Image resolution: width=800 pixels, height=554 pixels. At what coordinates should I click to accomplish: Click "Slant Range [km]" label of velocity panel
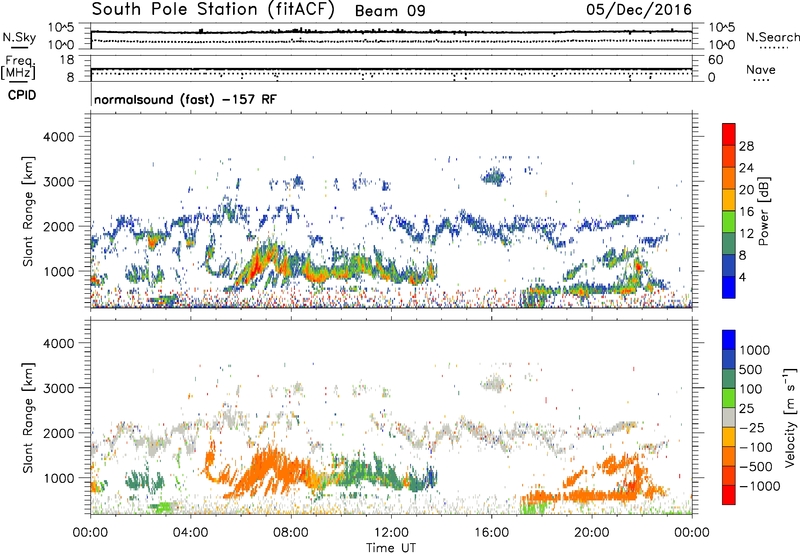pos(28,418)
